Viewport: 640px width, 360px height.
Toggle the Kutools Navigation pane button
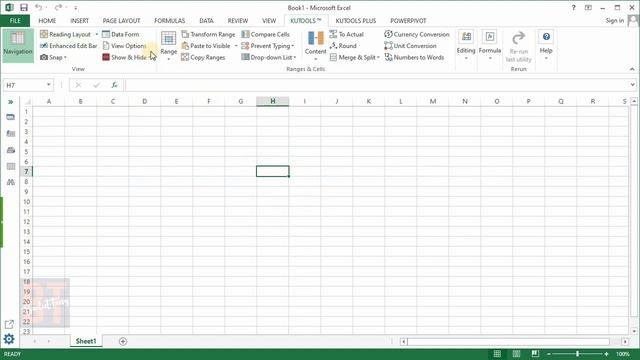18,45
